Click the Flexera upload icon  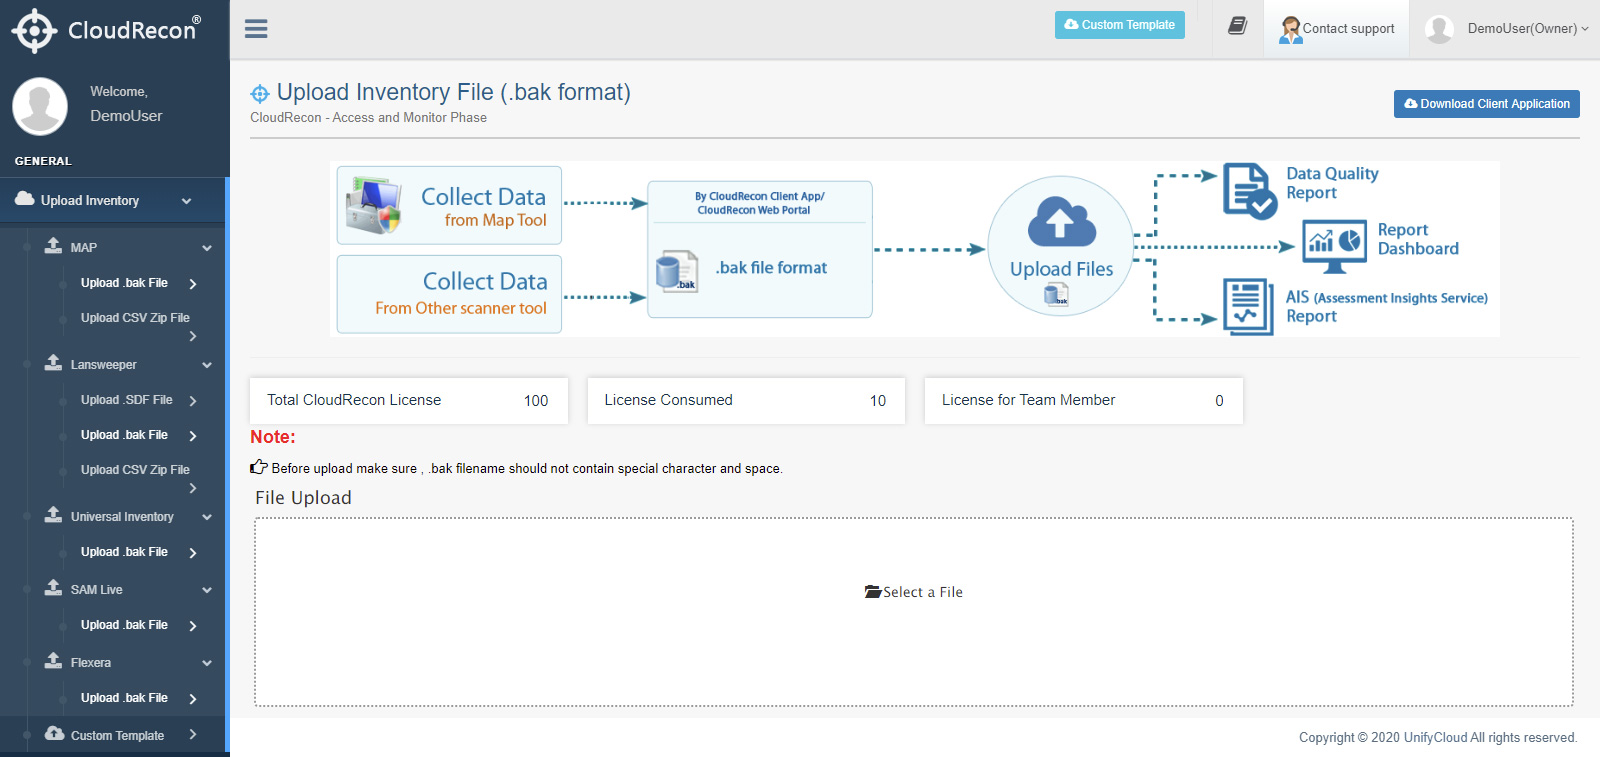[54, 660]
